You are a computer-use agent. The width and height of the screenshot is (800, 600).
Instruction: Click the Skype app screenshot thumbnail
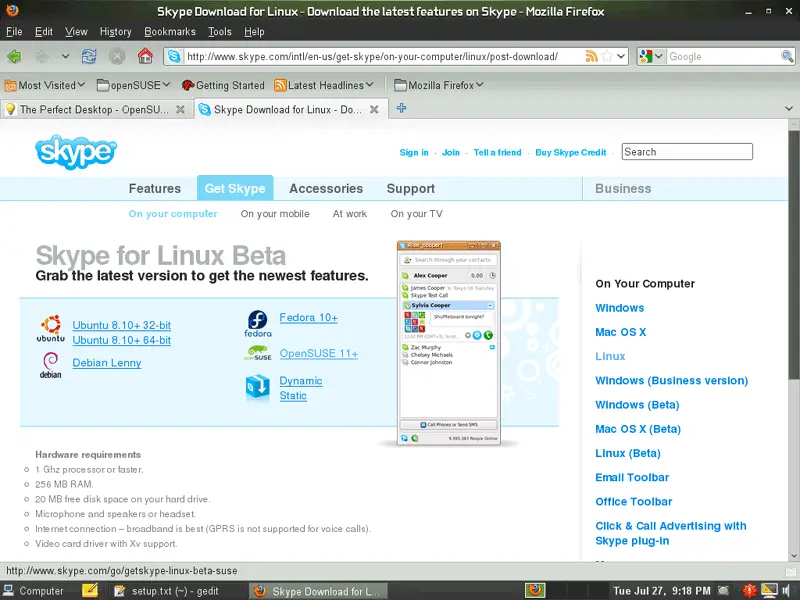click(x=449, y=343)
